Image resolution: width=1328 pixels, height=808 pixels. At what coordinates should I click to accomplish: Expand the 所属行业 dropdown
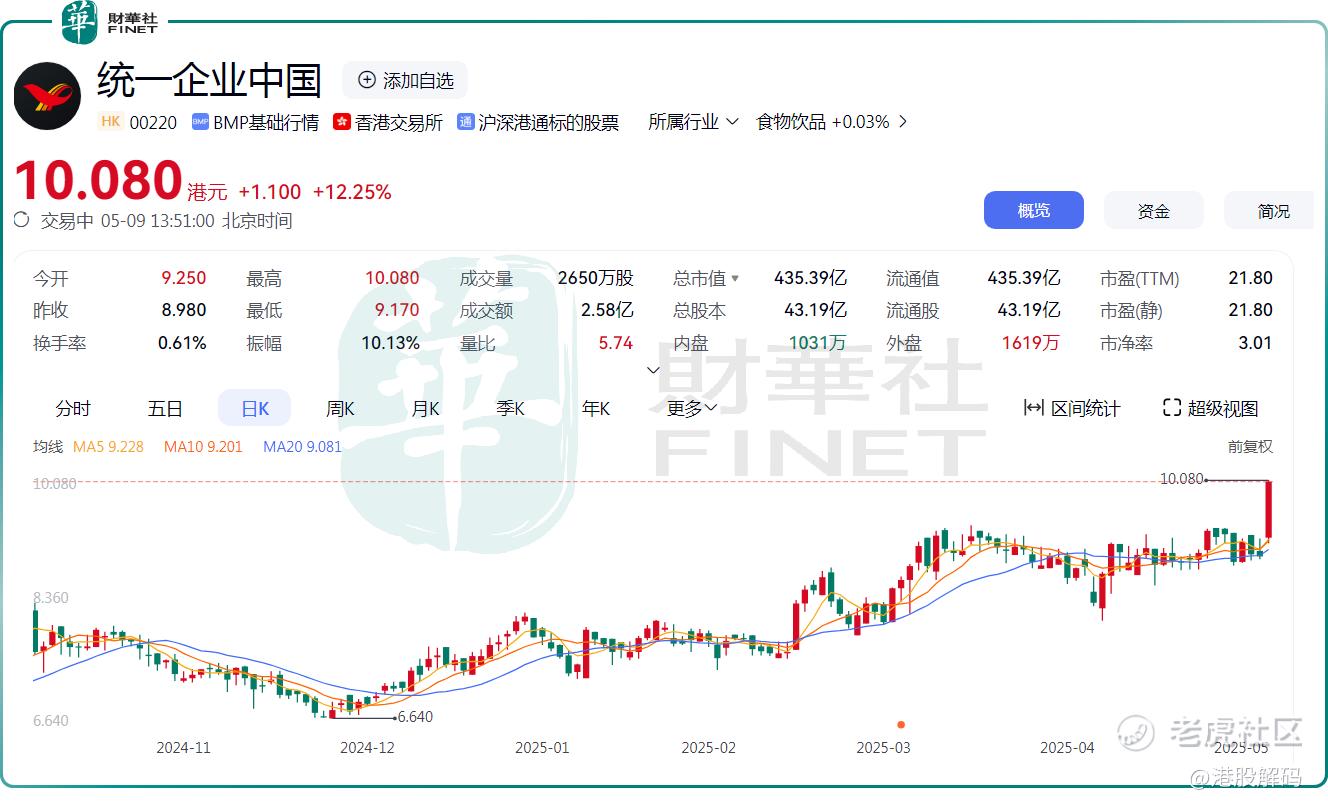point(693,122)
